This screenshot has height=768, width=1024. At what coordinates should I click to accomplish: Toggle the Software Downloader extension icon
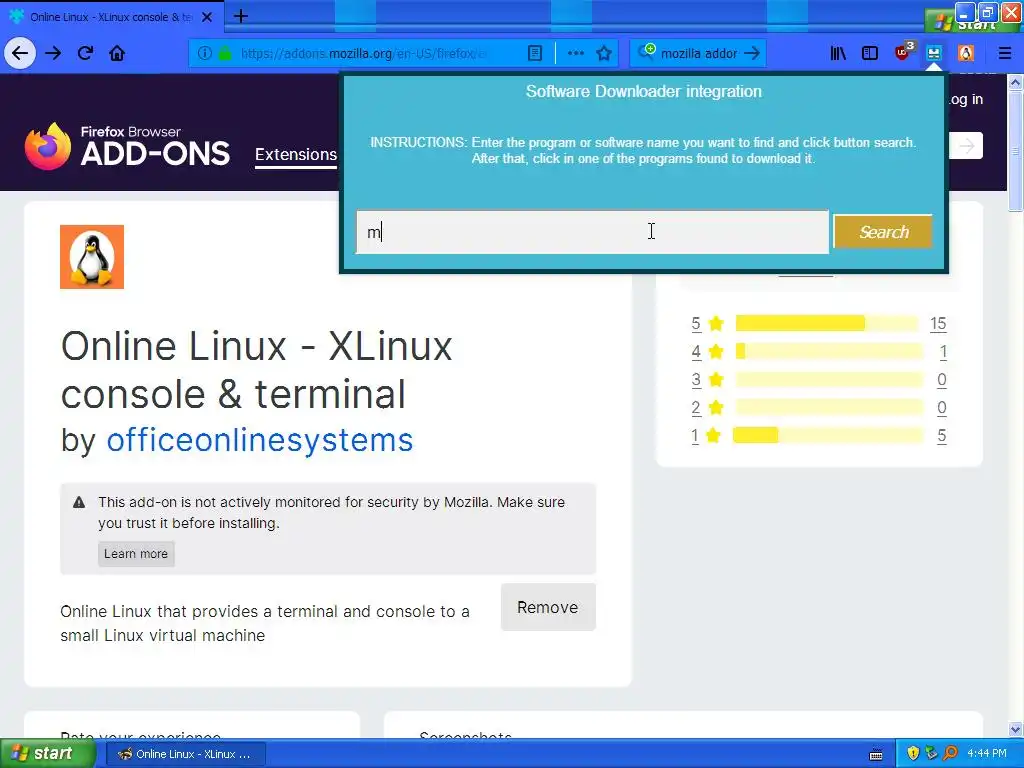click(934, 53)
